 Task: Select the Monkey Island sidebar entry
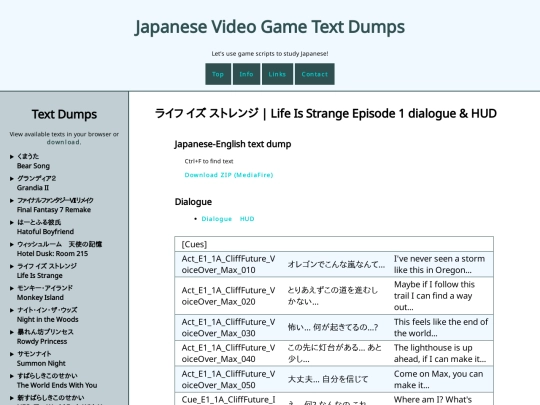45,293
